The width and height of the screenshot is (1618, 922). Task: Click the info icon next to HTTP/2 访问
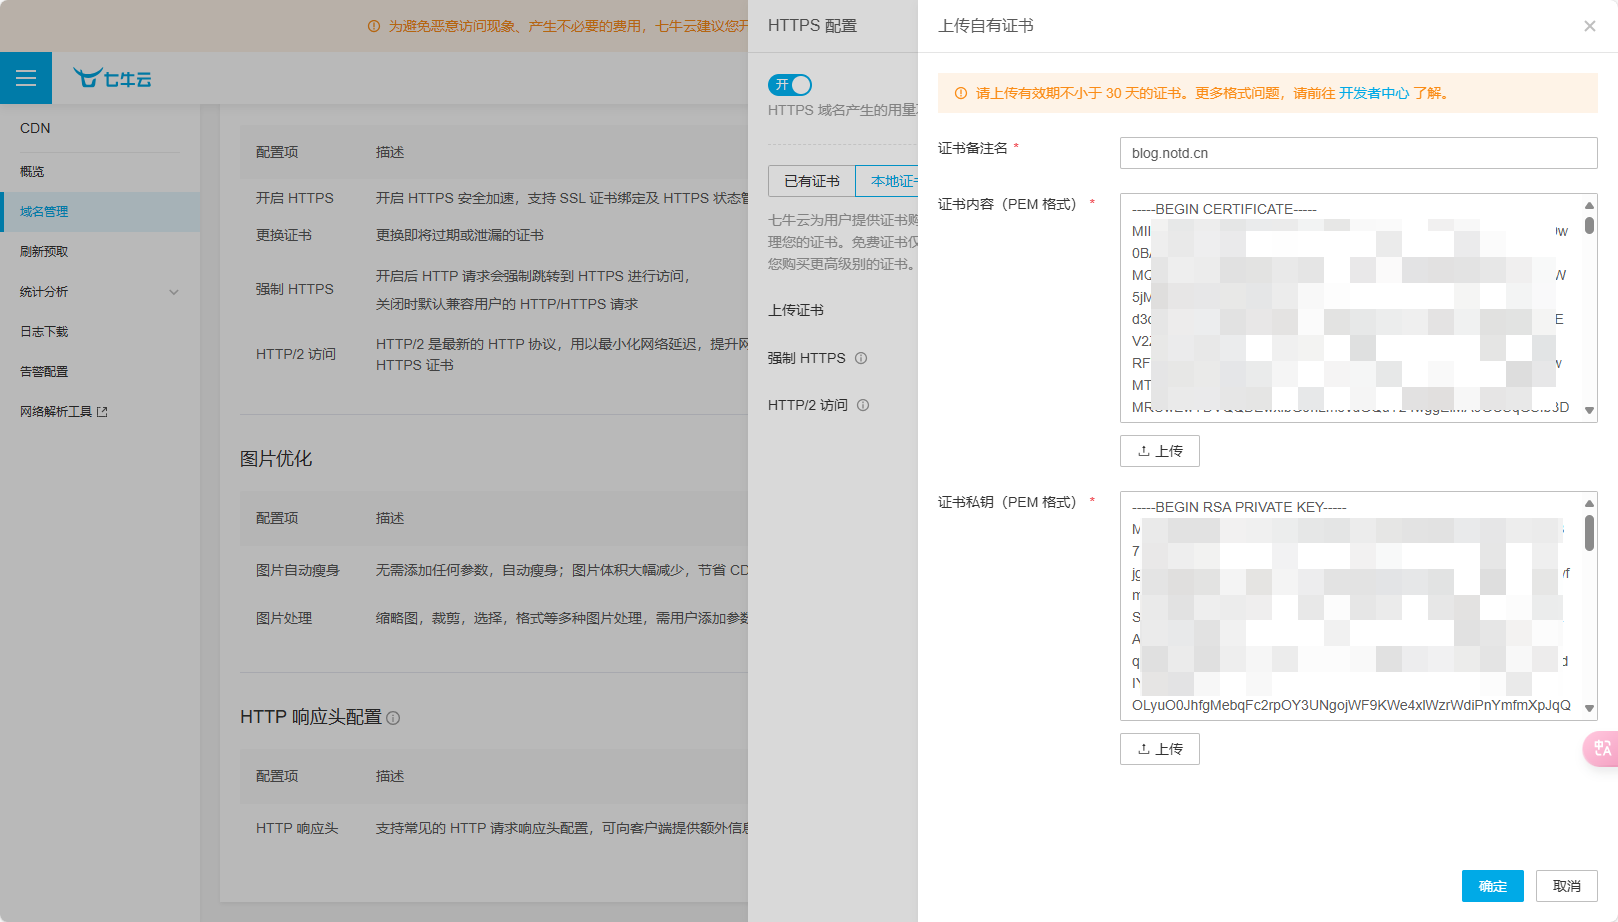[863, 405]
